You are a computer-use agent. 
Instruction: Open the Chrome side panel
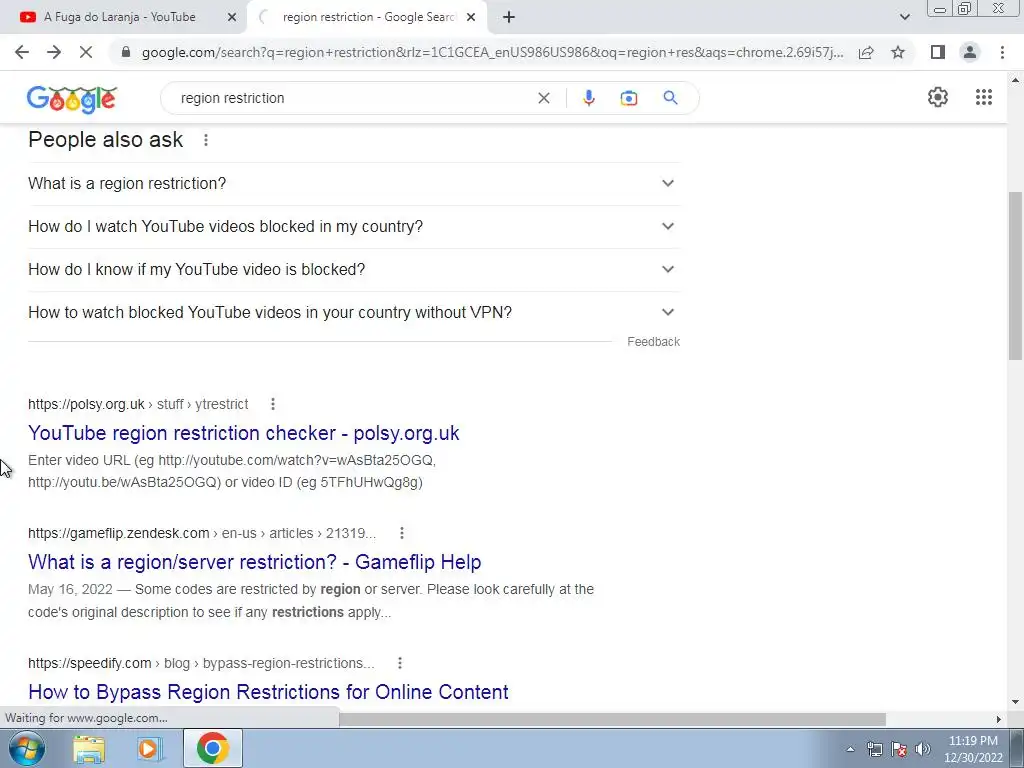point(938,52)
